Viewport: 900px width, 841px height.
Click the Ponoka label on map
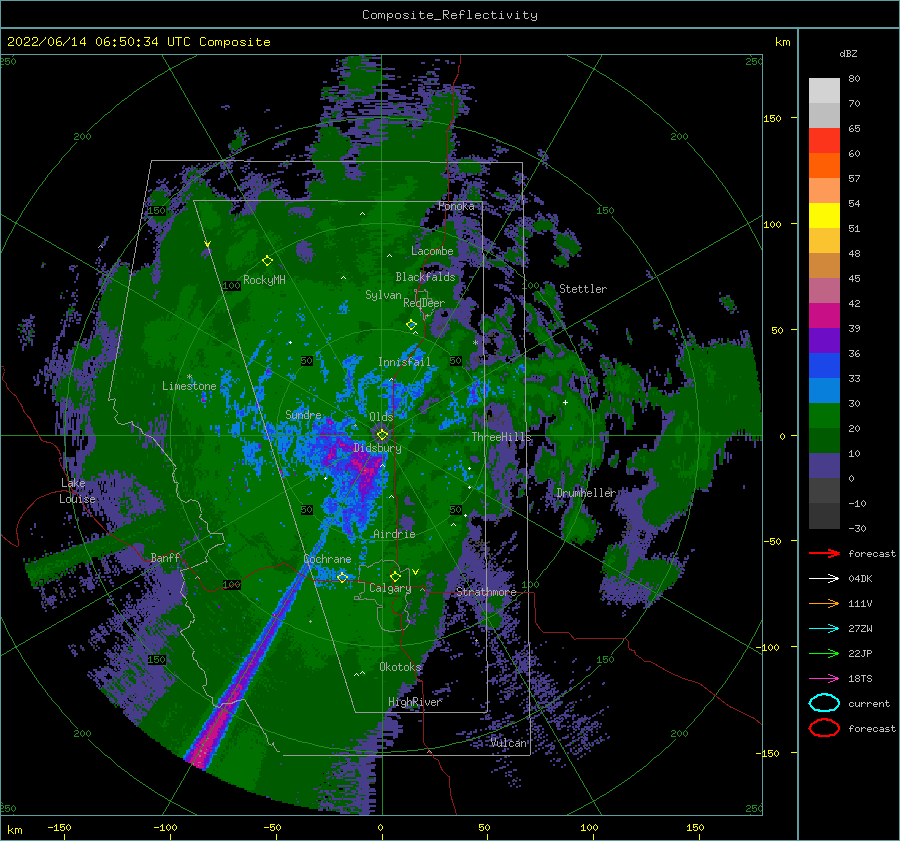click(456, 206)
